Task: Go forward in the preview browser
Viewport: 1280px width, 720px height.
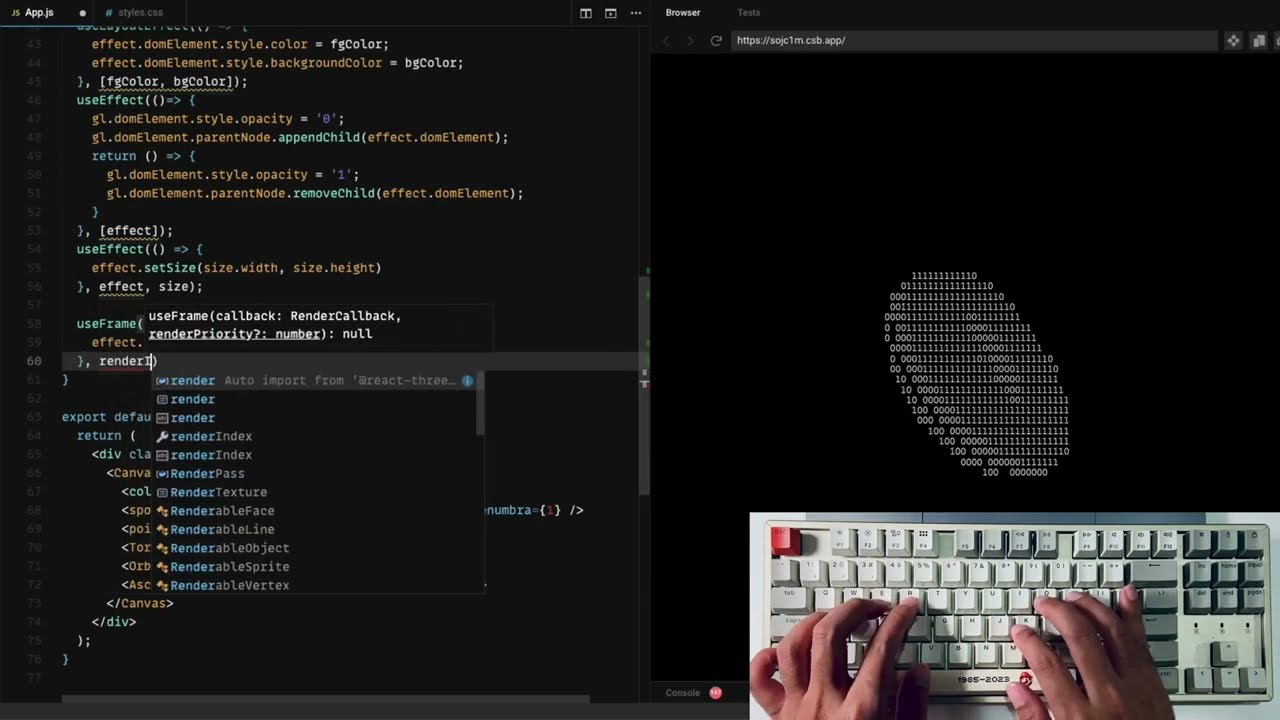Action: pyautogui.click(x=691, y=41)
